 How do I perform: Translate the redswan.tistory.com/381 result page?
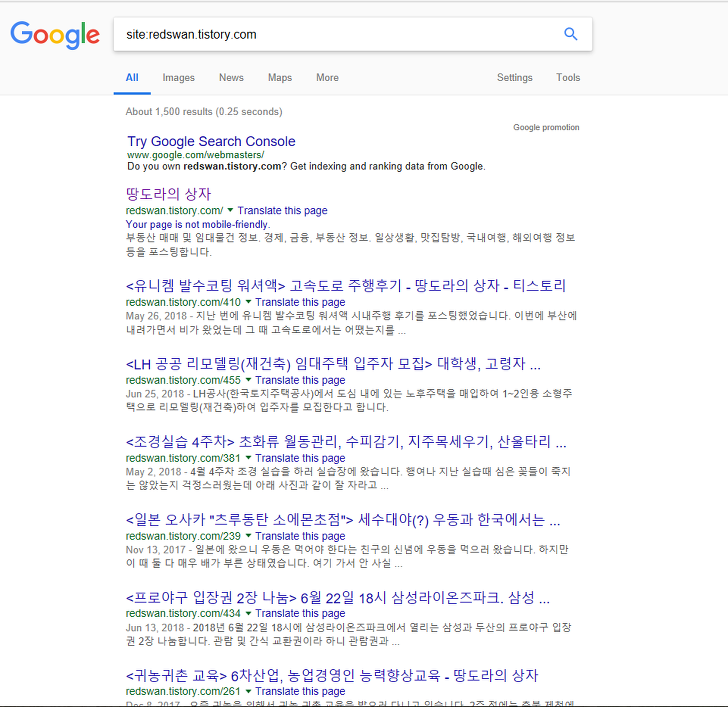point(300,458)
